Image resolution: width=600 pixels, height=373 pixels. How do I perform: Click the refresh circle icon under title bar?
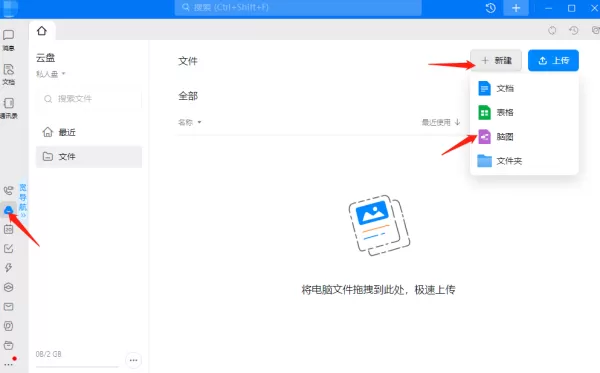point(552,30)
